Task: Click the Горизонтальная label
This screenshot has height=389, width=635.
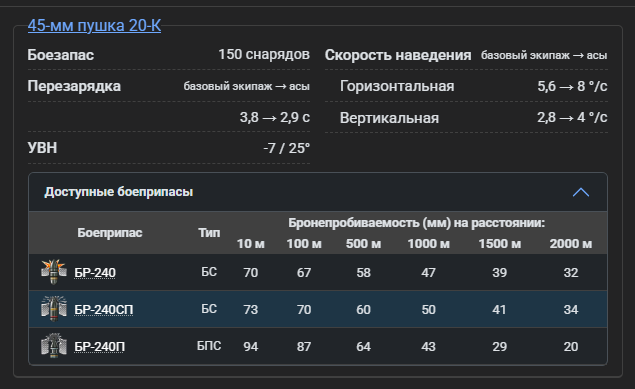Action: (x=397, y=86)
